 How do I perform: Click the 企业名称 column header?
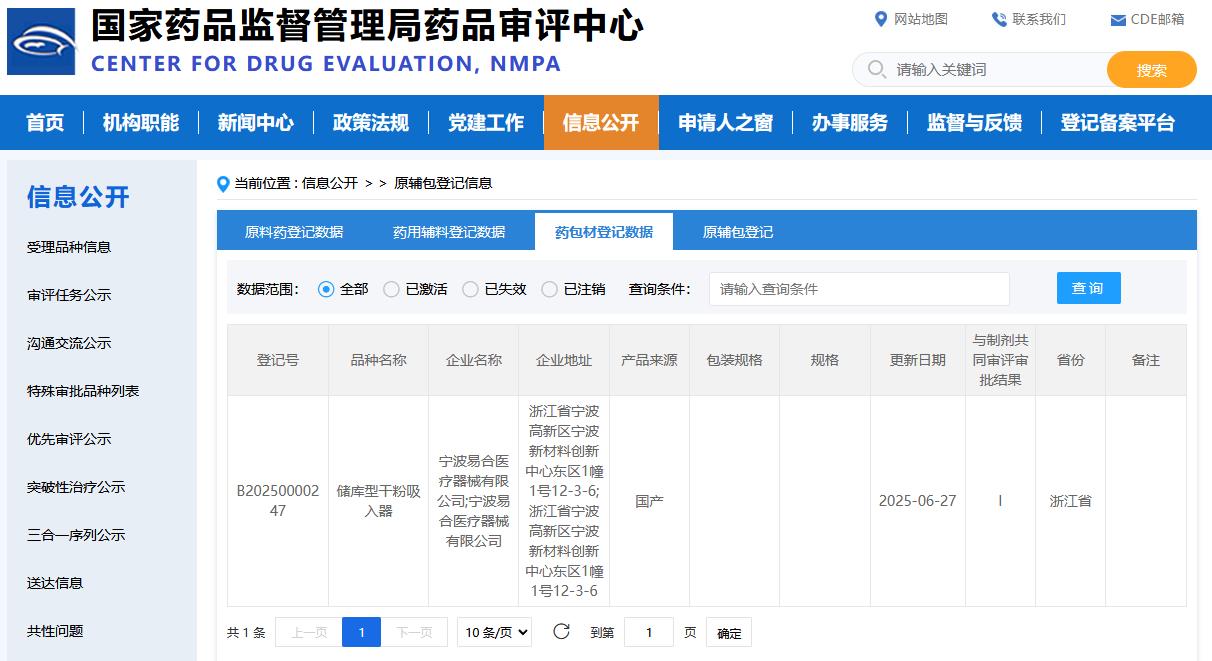click(474, 360)
